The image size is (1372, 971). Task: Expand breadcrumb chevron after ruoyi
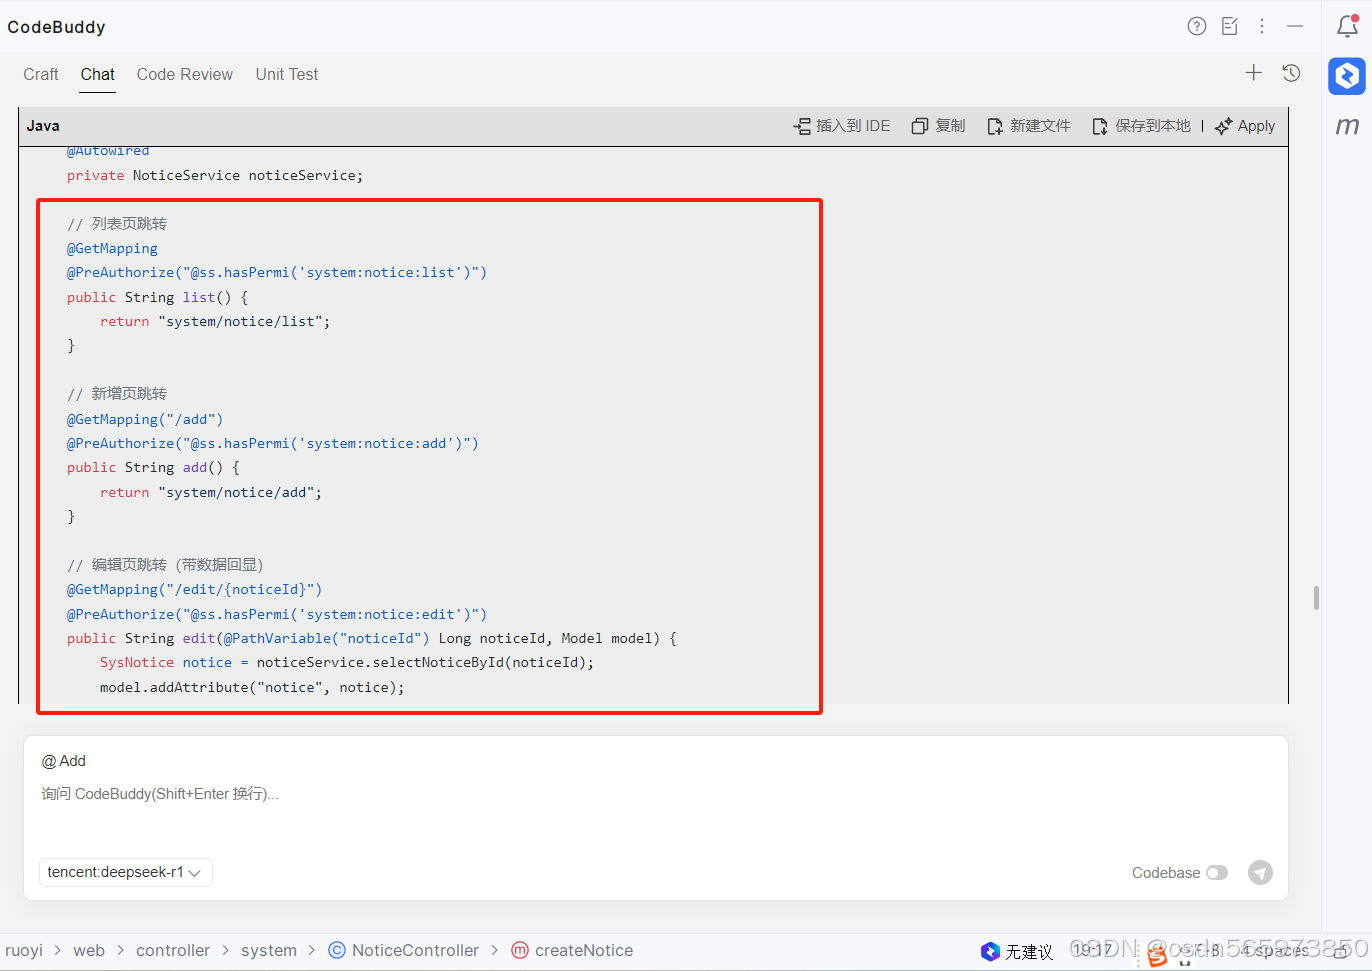(58, 951)
